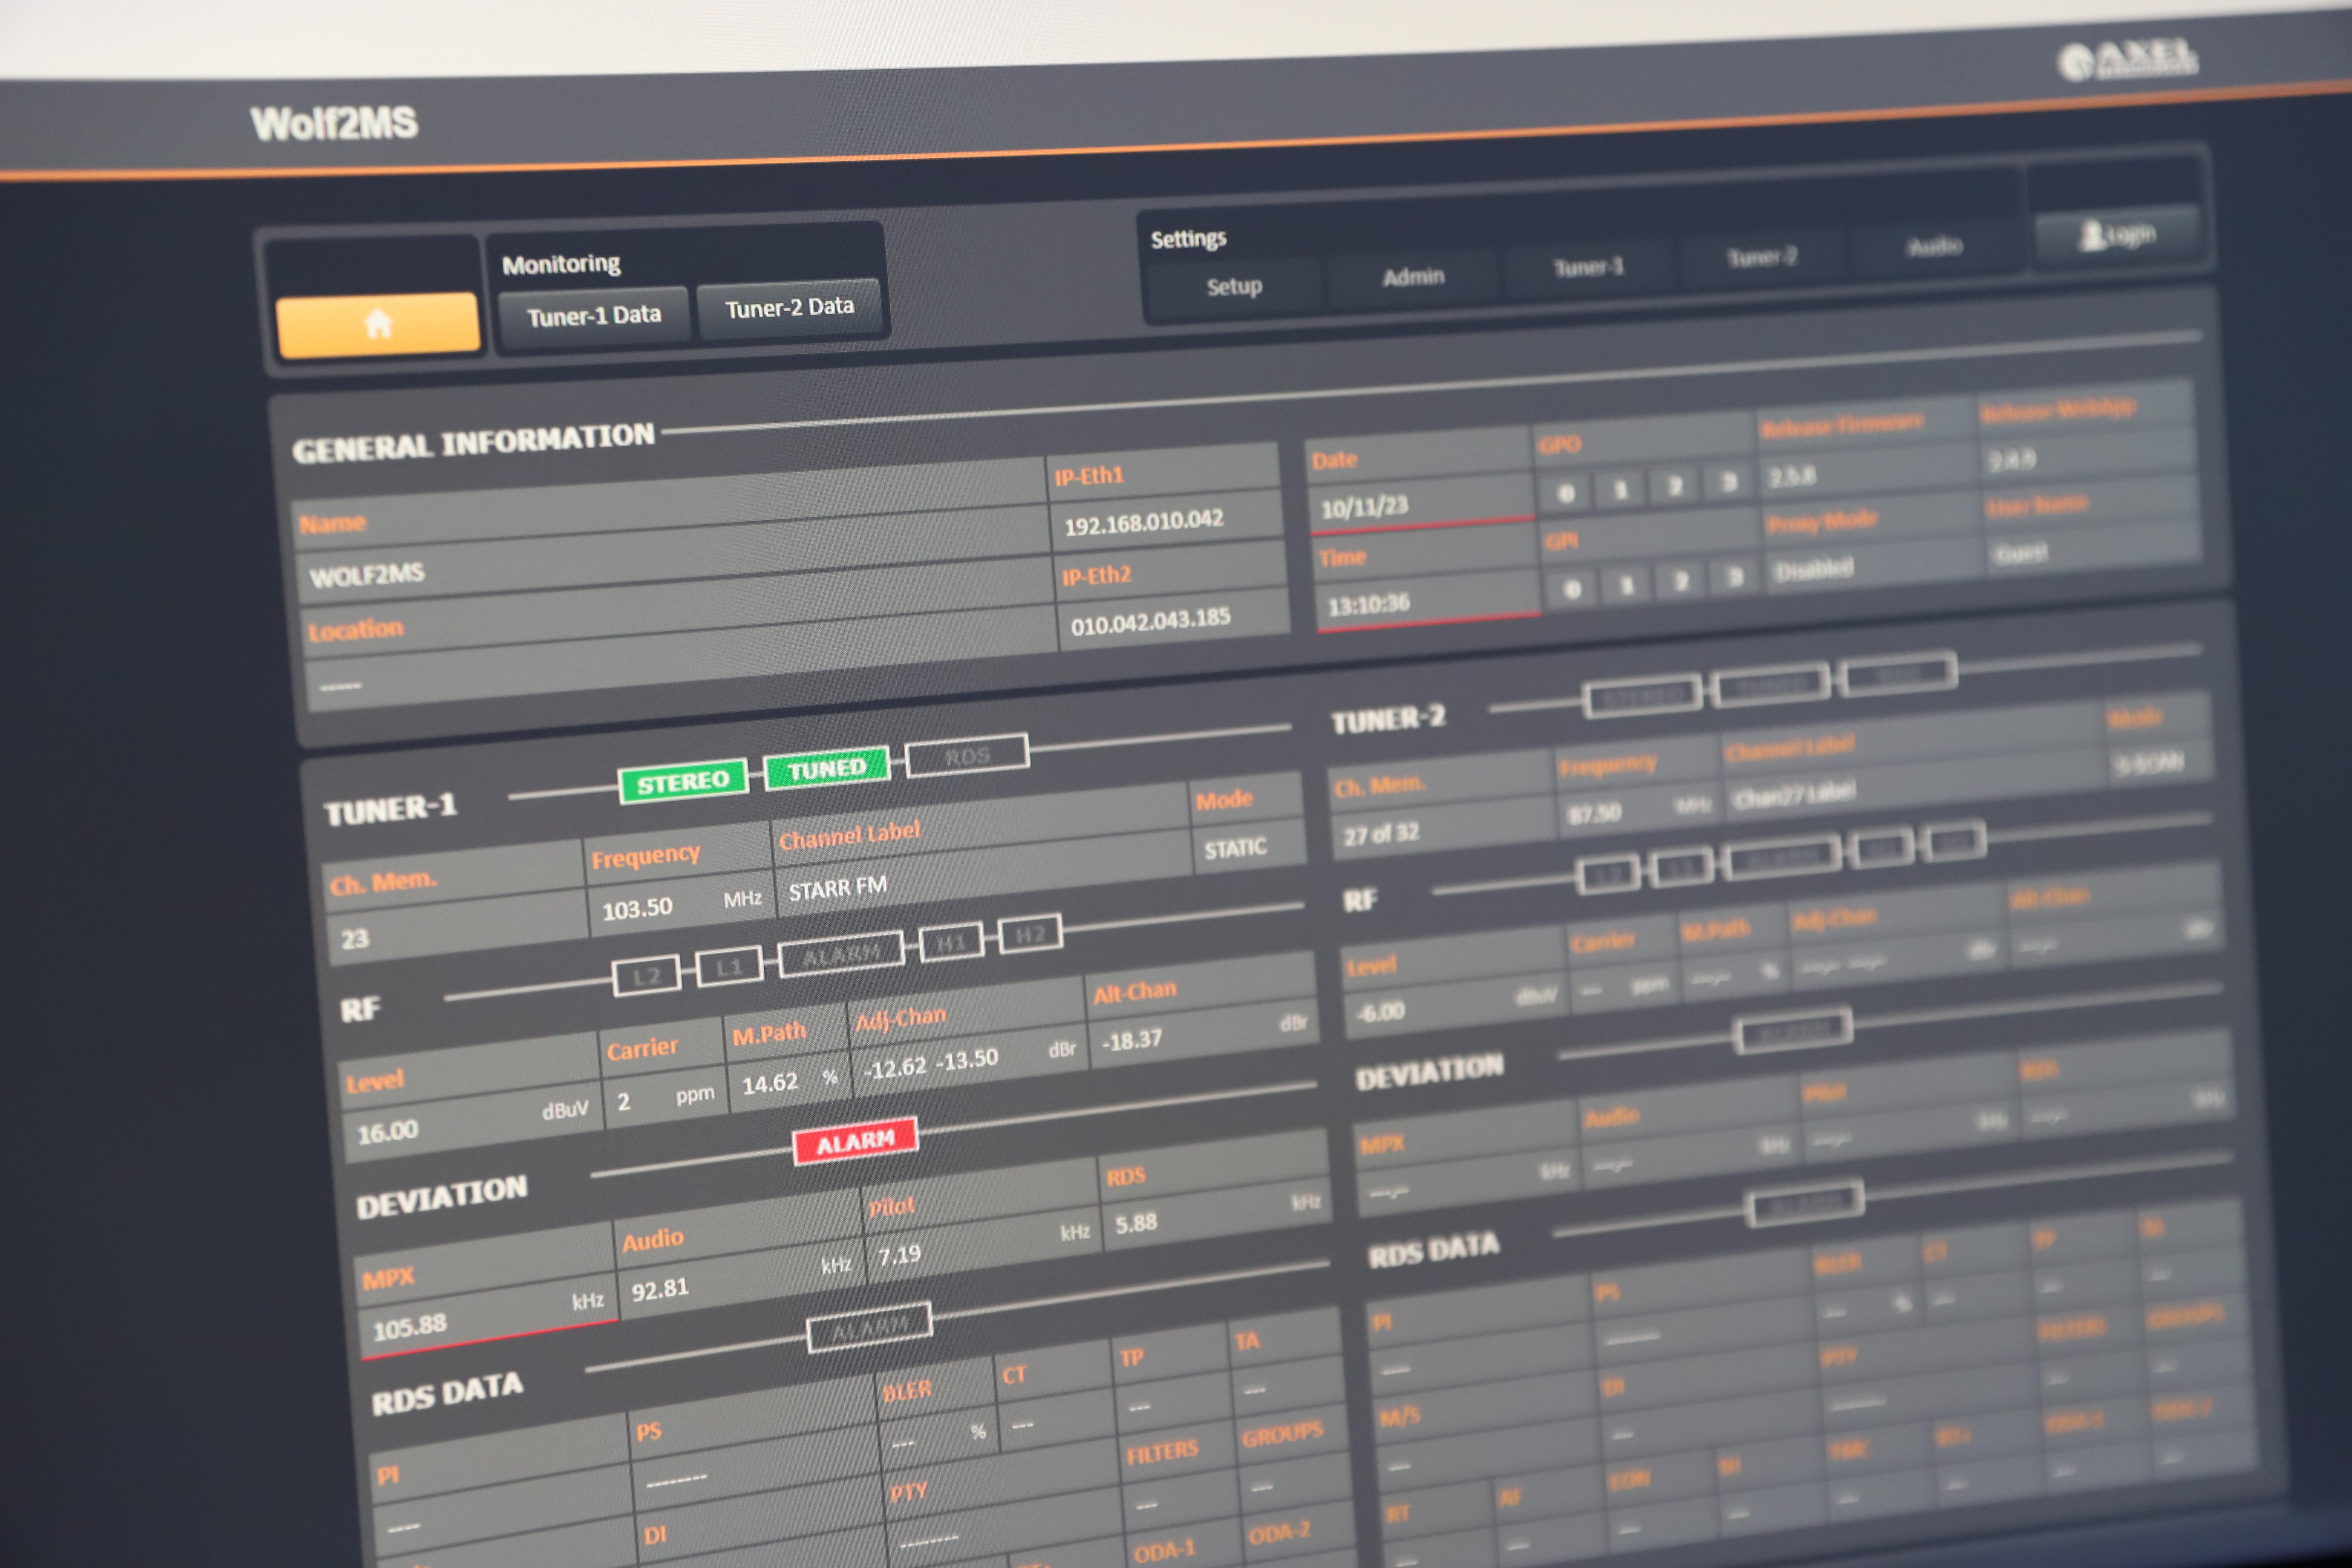Open the Audio settings tab

pyautogui.click(x=1935, y=246)
